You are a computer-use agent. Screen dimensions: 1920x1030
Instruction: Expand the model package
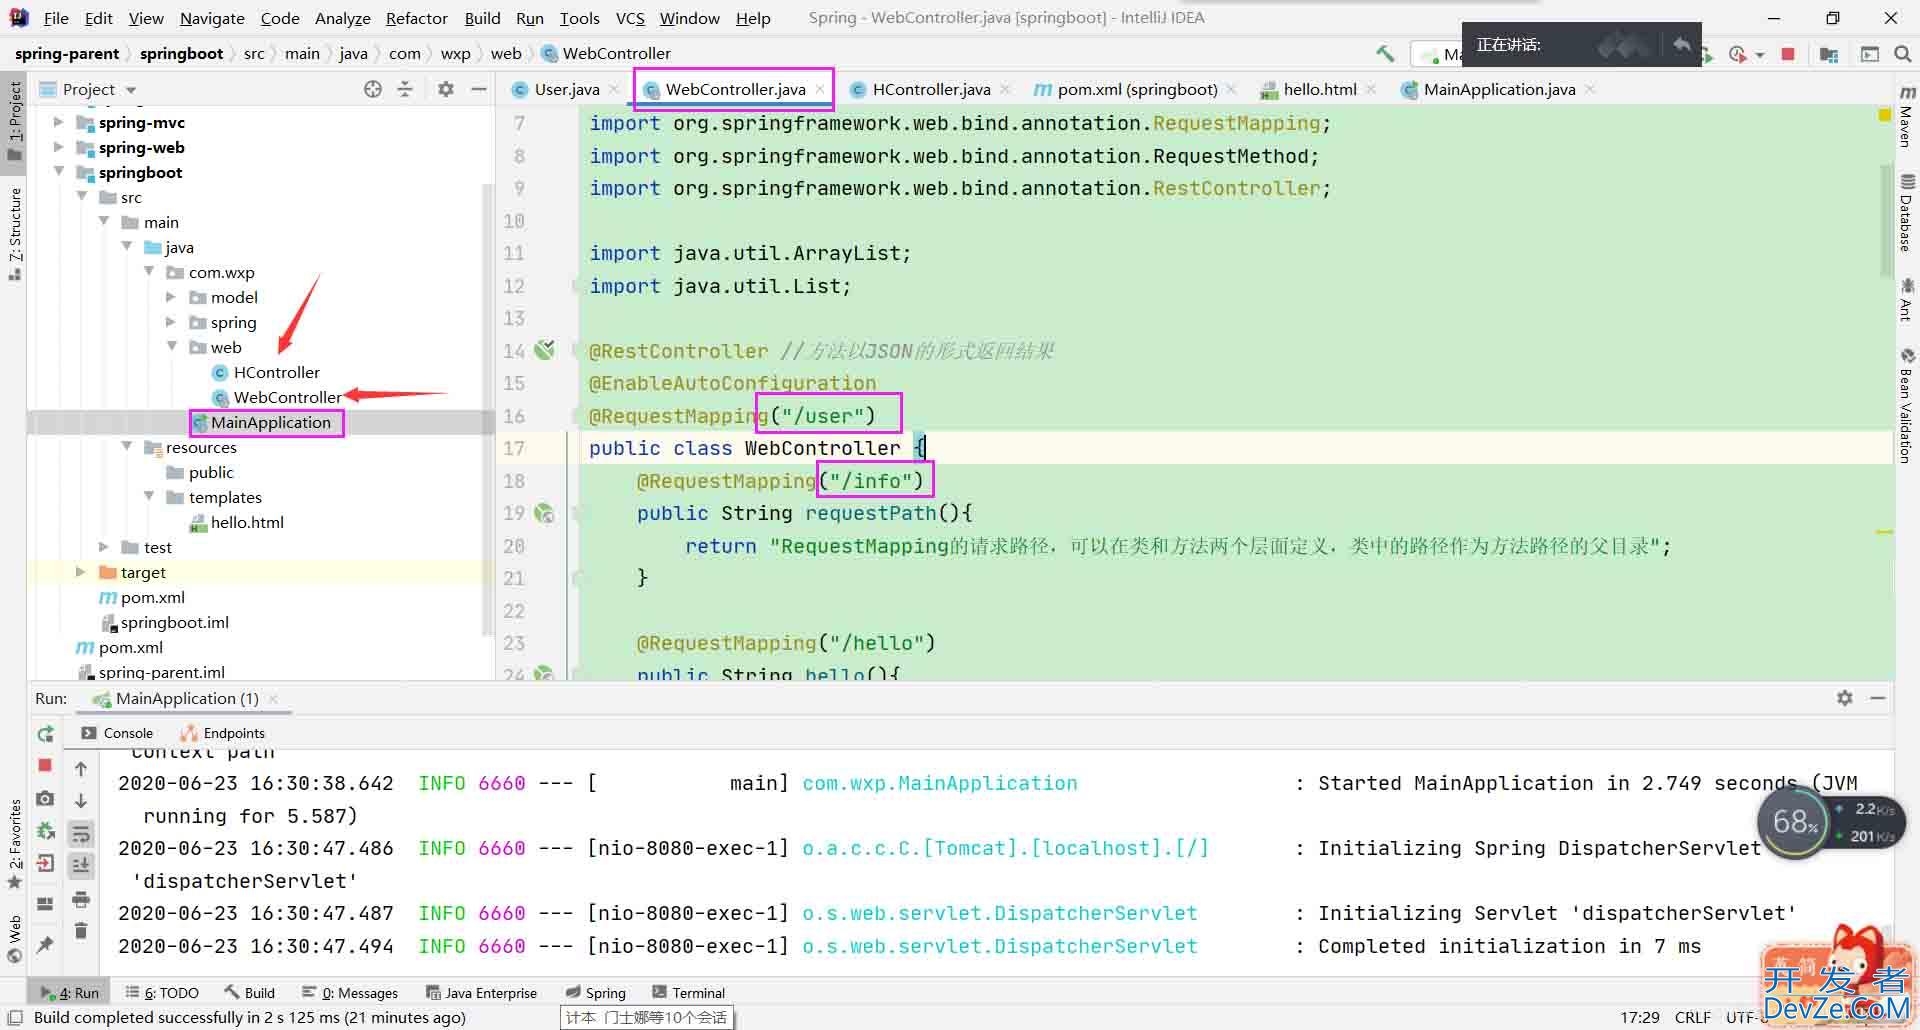coord(170,297)
